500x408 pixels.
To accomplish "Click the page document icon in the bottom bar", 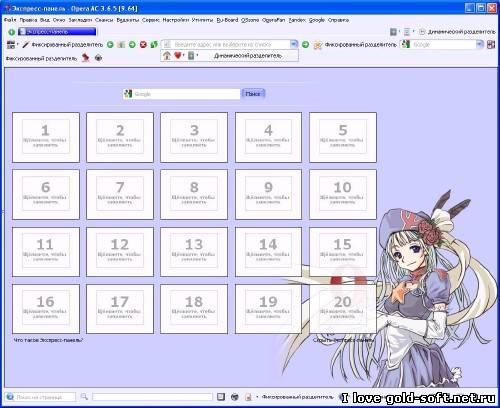I will click(248, 397).
